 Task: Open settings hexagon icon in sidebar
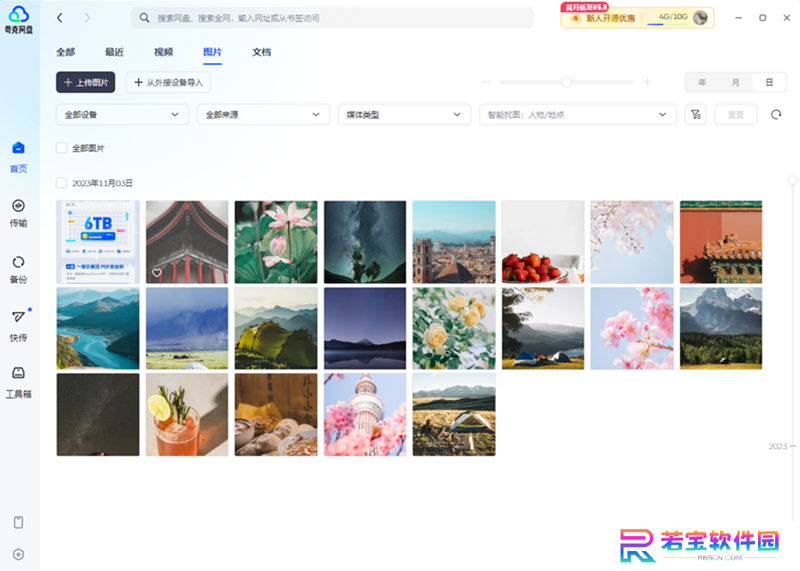click(18, 554)
